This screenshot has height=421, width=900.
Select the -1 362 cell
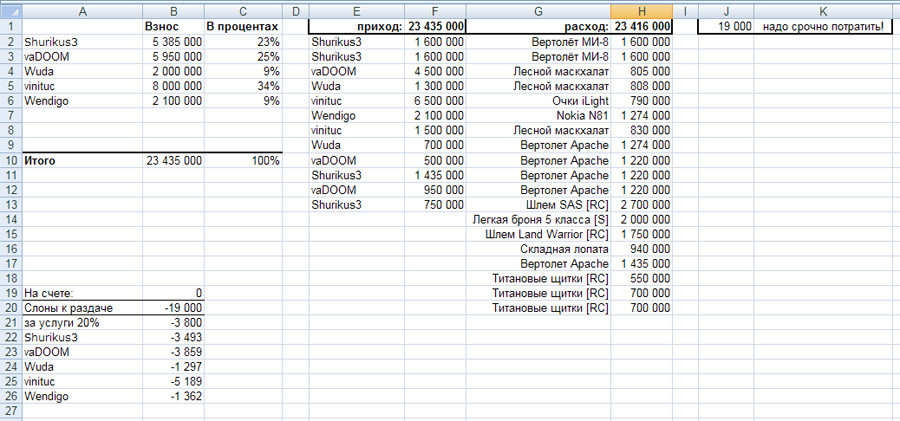173,396
